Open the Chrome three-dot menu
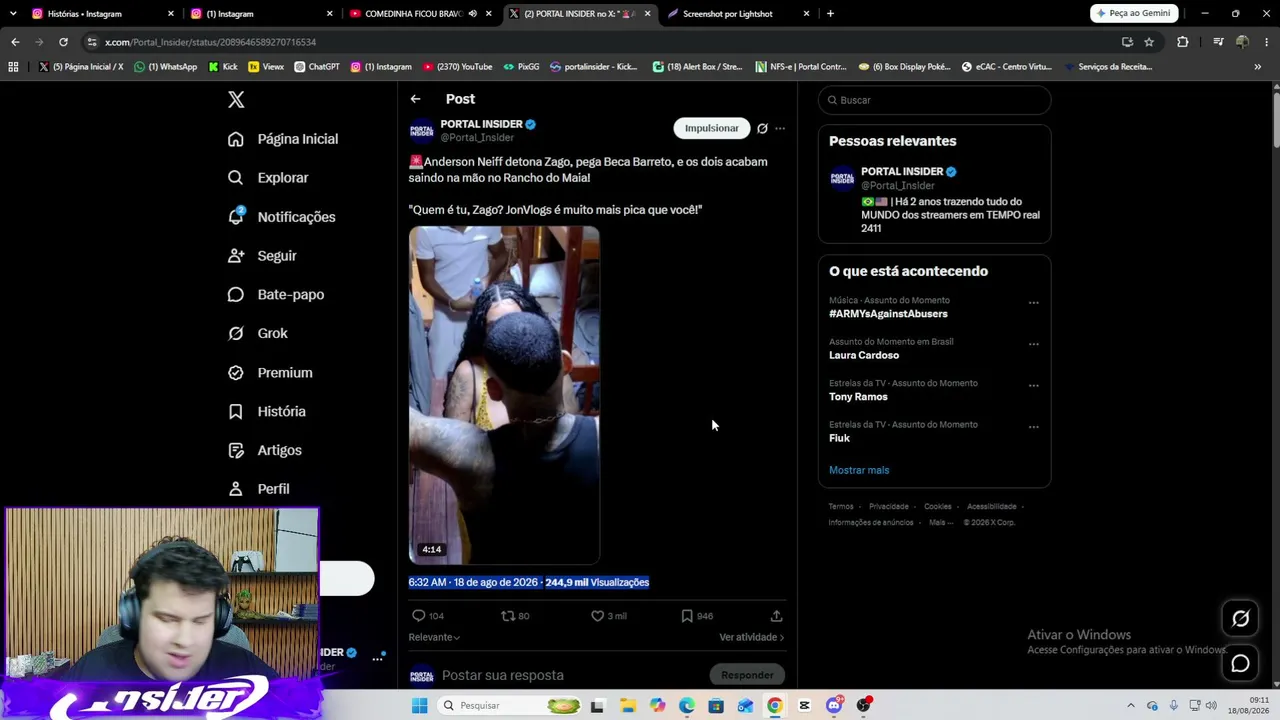The height and width of the screenshot is (720, 1280). click(1265, 42)
